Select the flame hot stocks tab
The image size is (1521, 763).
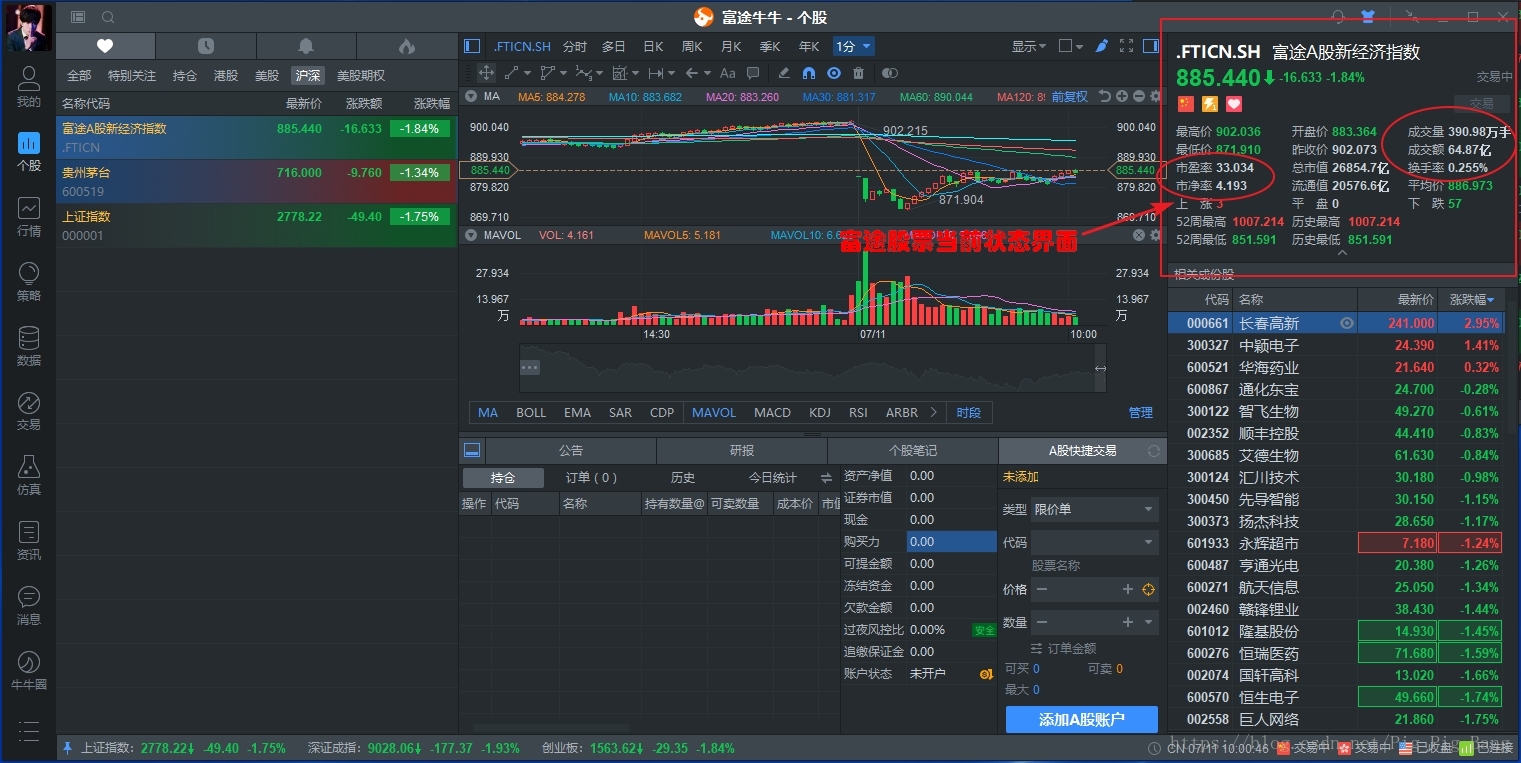click(x=406, y=46)
